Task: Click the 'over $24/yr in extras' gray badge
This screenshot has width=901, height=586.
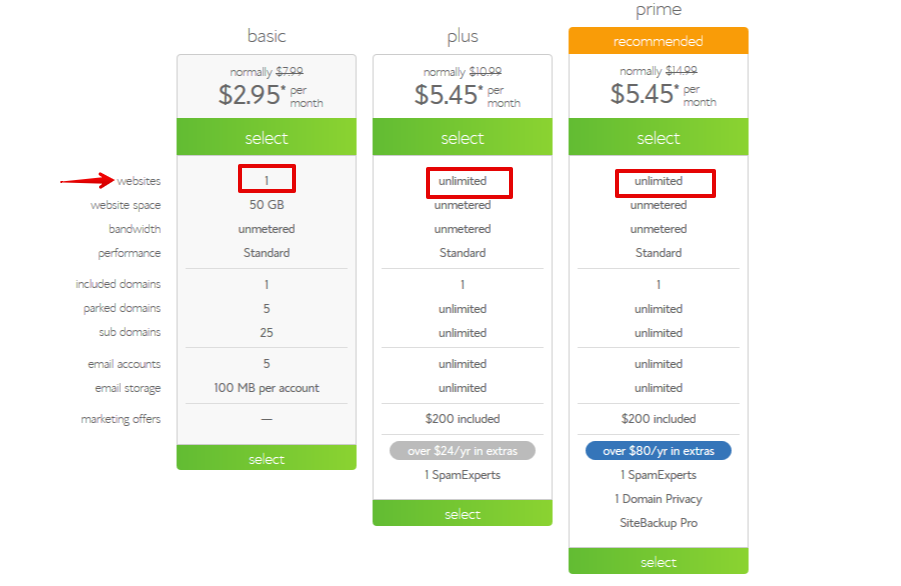Action: pos(462,450)
